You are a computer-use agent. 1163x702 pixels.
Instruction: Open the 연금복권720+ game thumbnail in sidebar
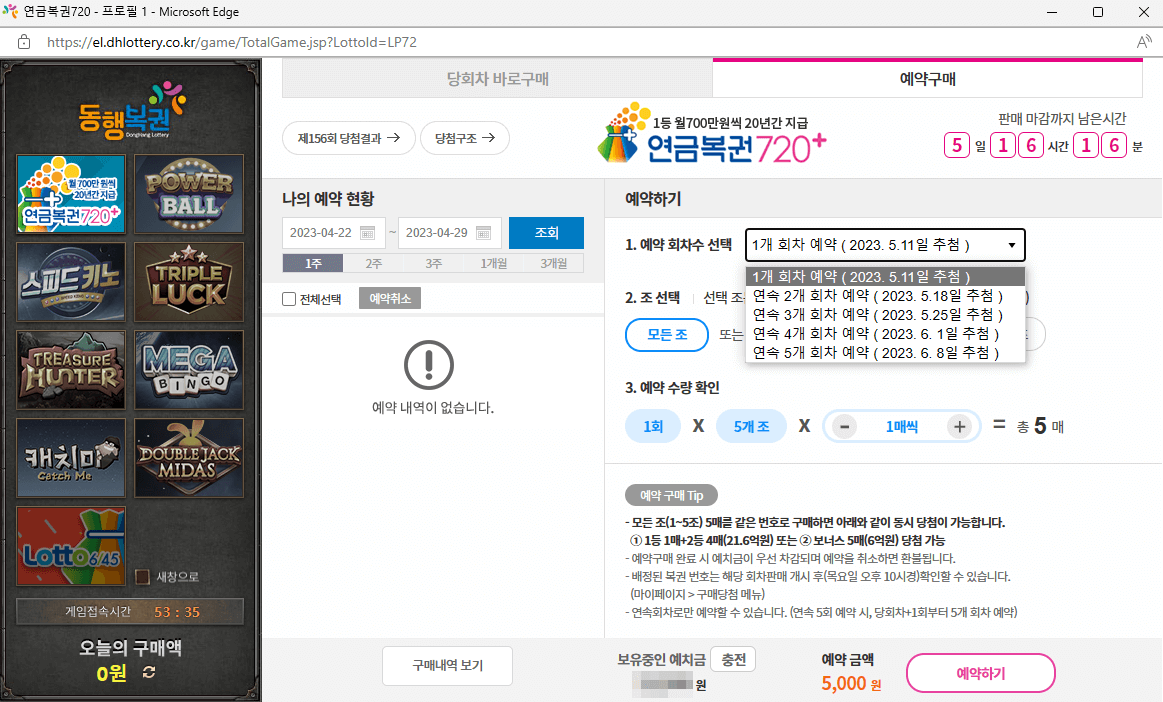tap(71, 194)
